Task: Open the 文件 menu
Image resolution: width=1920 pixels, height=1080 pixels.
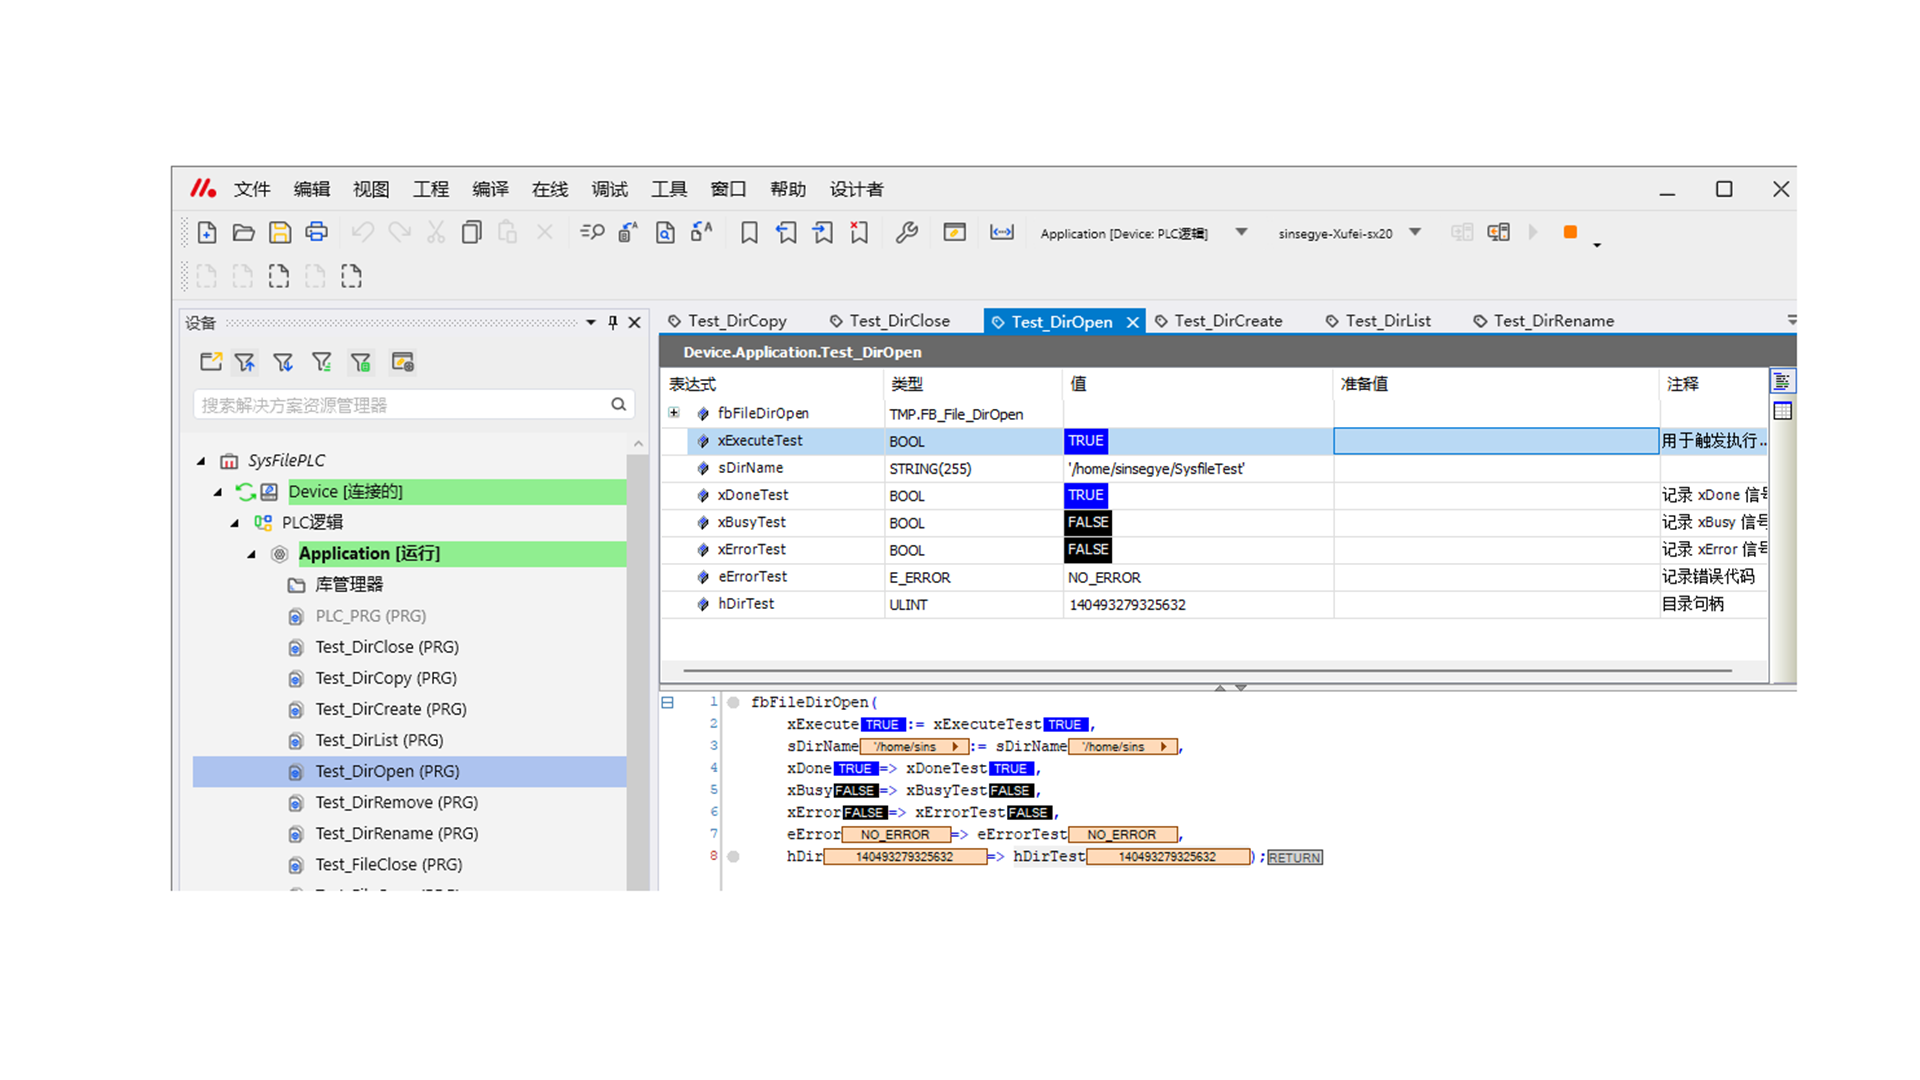Action: coord(252,189)
